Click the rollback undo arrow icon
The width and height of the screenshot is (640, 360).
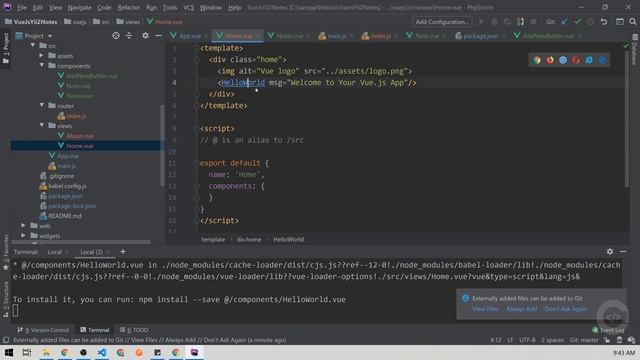(x=604, y=22)
